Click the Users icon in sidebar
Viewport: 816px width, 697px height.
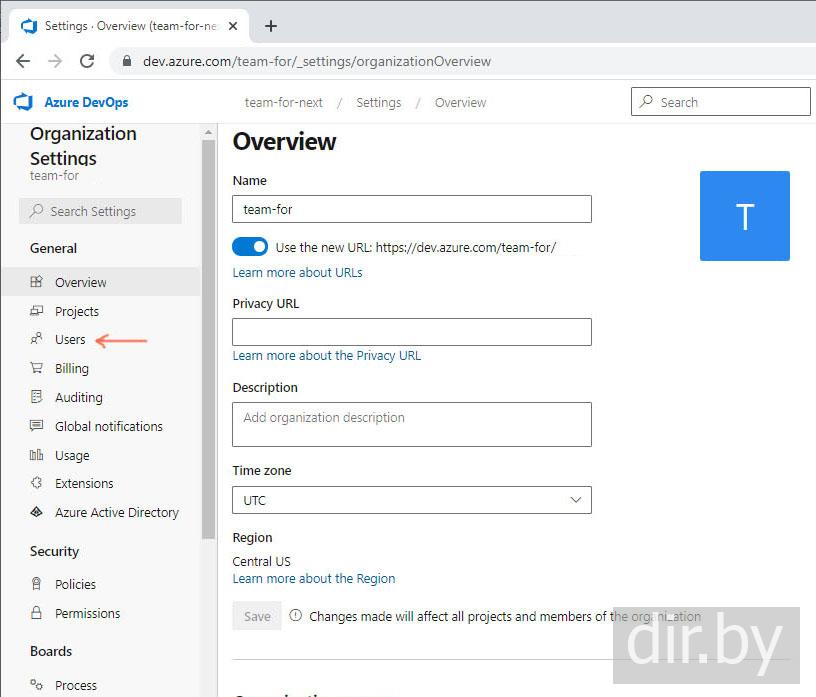pos(37,339)
